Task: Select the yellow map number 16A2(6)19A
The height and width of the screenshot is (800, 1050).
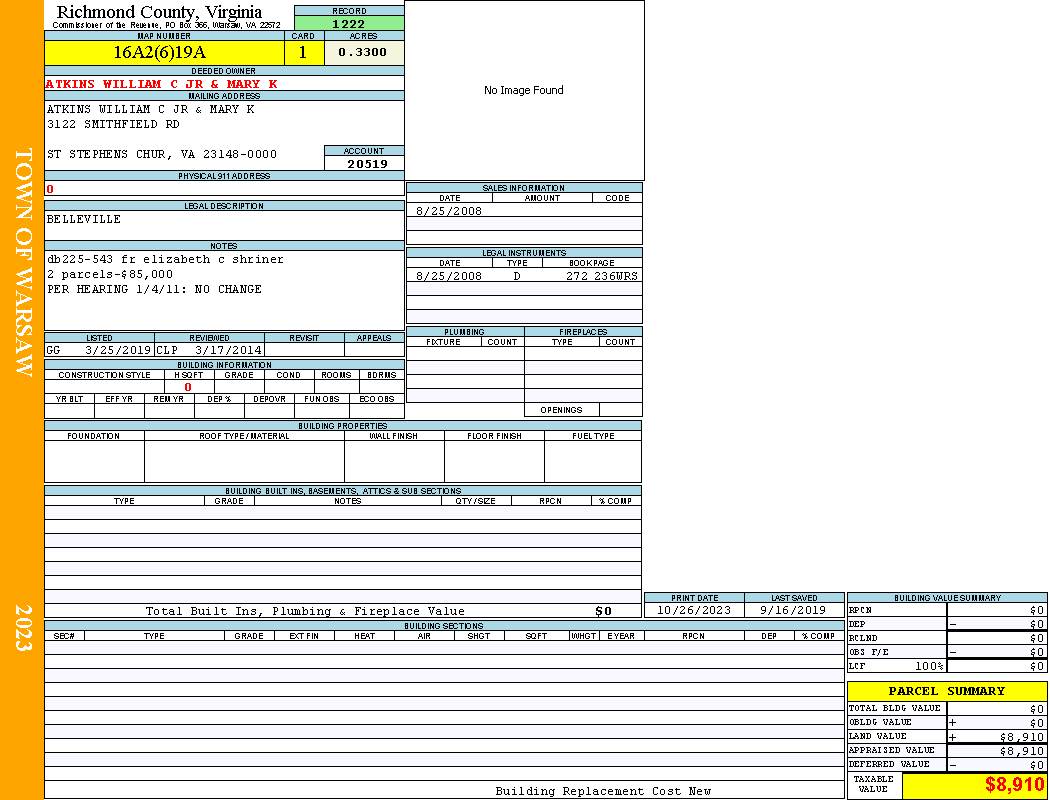Action: tap(160, 52)
